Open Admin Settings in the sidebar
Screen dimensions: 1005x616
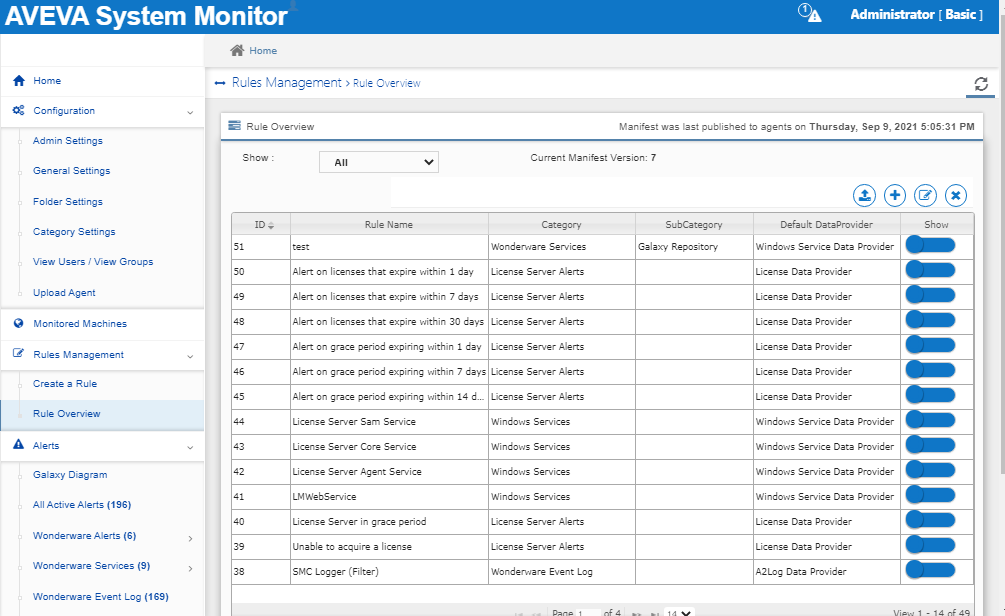pos(68,140)
